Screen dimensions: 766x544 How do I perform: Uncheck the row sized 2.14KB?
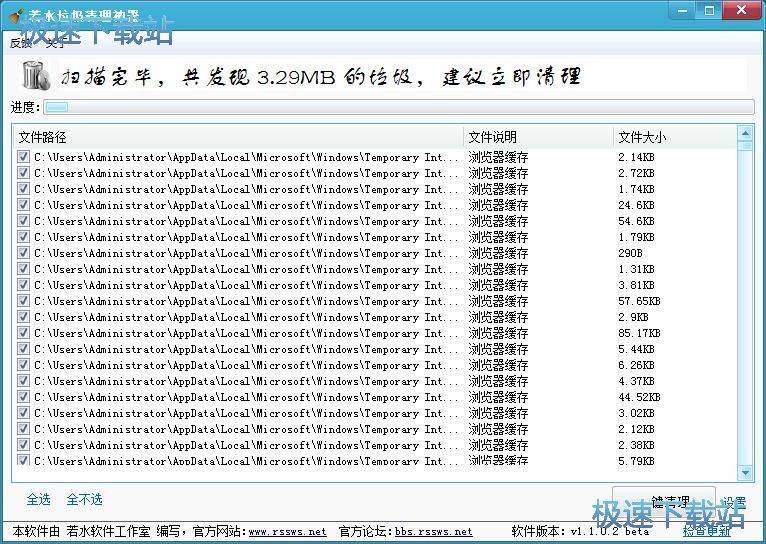[x=23, y=156]
